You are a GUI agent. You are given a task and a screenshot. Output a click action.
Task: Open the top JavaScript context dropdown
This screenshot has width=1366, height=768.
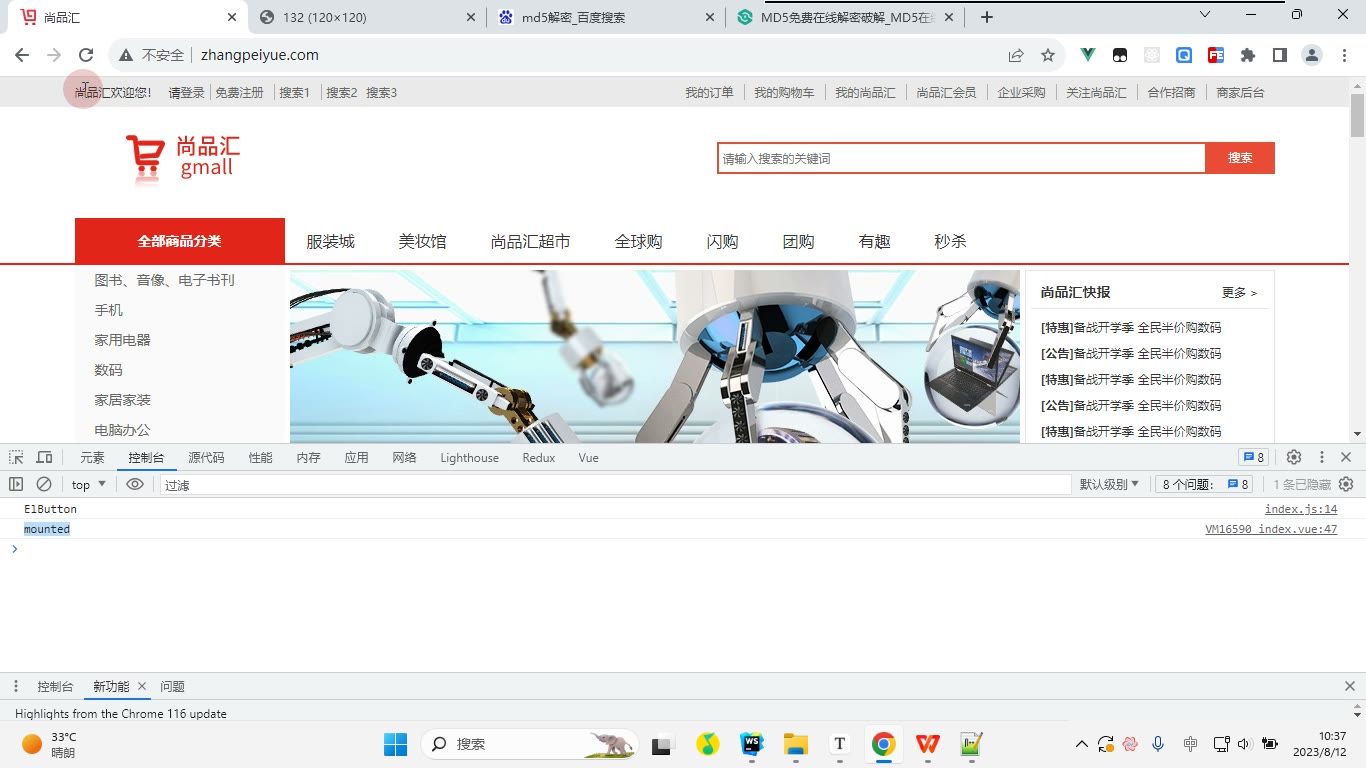click(x=89, y=484)
